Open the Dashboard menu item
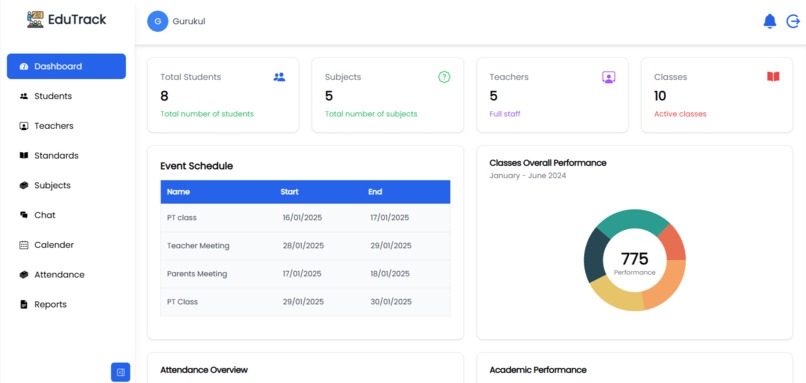Screen dimensions: 806x383 (66, 66)
